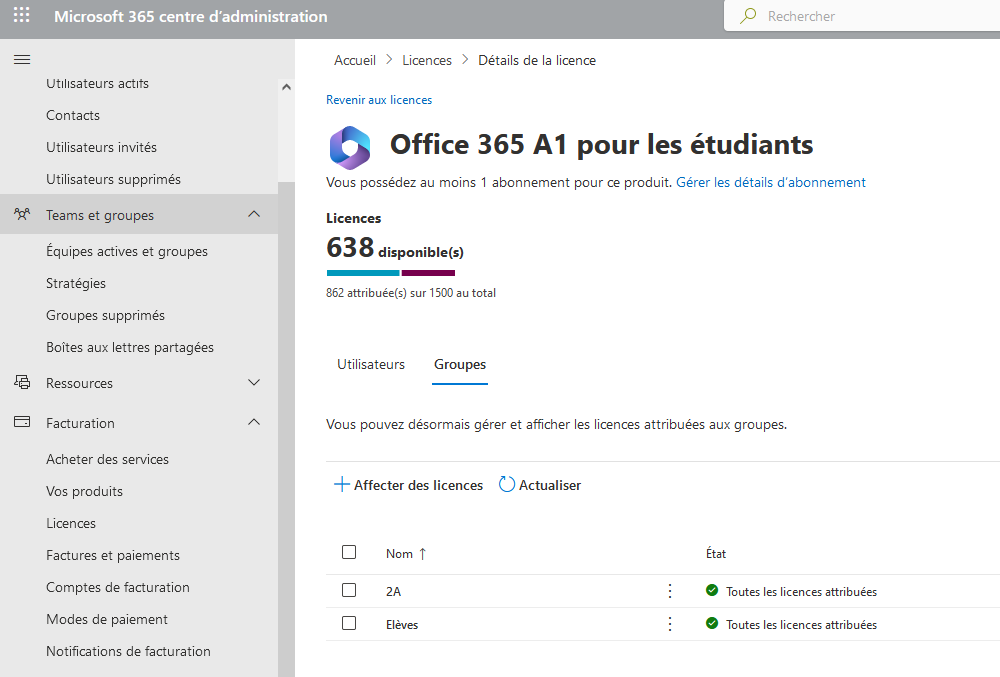The height and width of the screenshot is (677, 1000).
Task: Click the Facturation card icon
Action: pos(22,422)
